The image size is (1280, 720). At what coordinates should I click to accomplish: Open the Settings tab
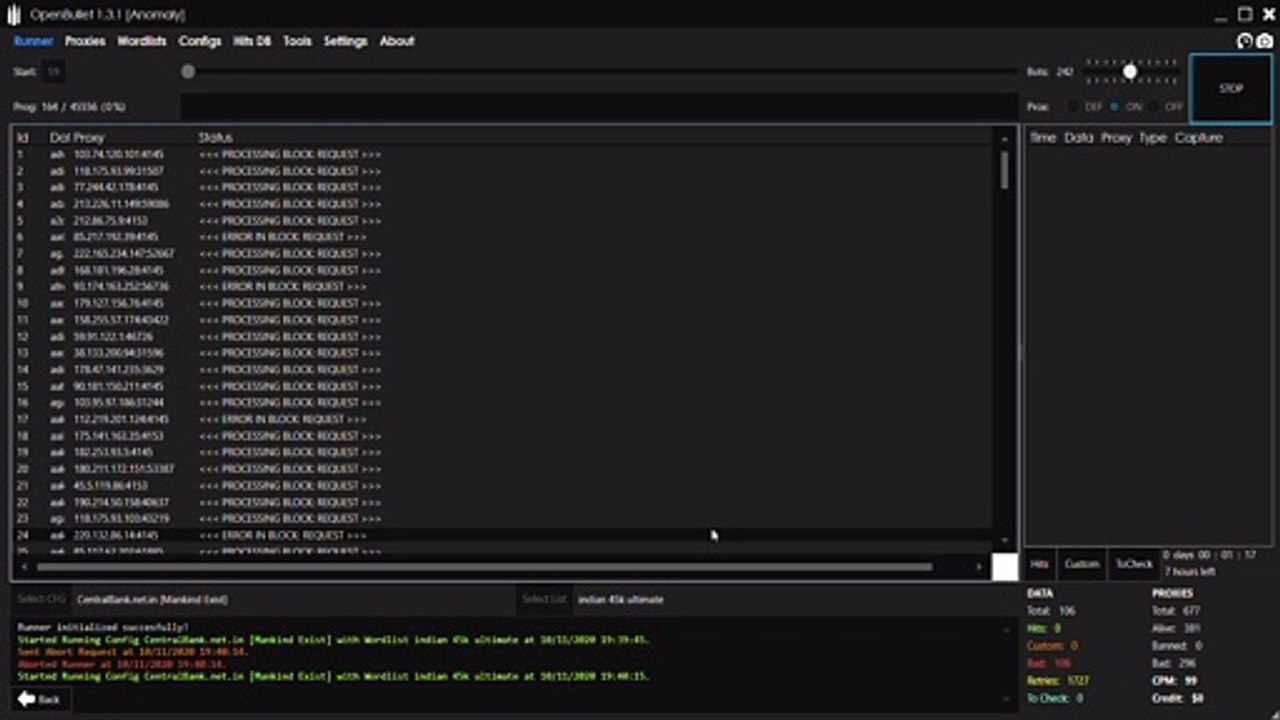click(x=345, y=41)
